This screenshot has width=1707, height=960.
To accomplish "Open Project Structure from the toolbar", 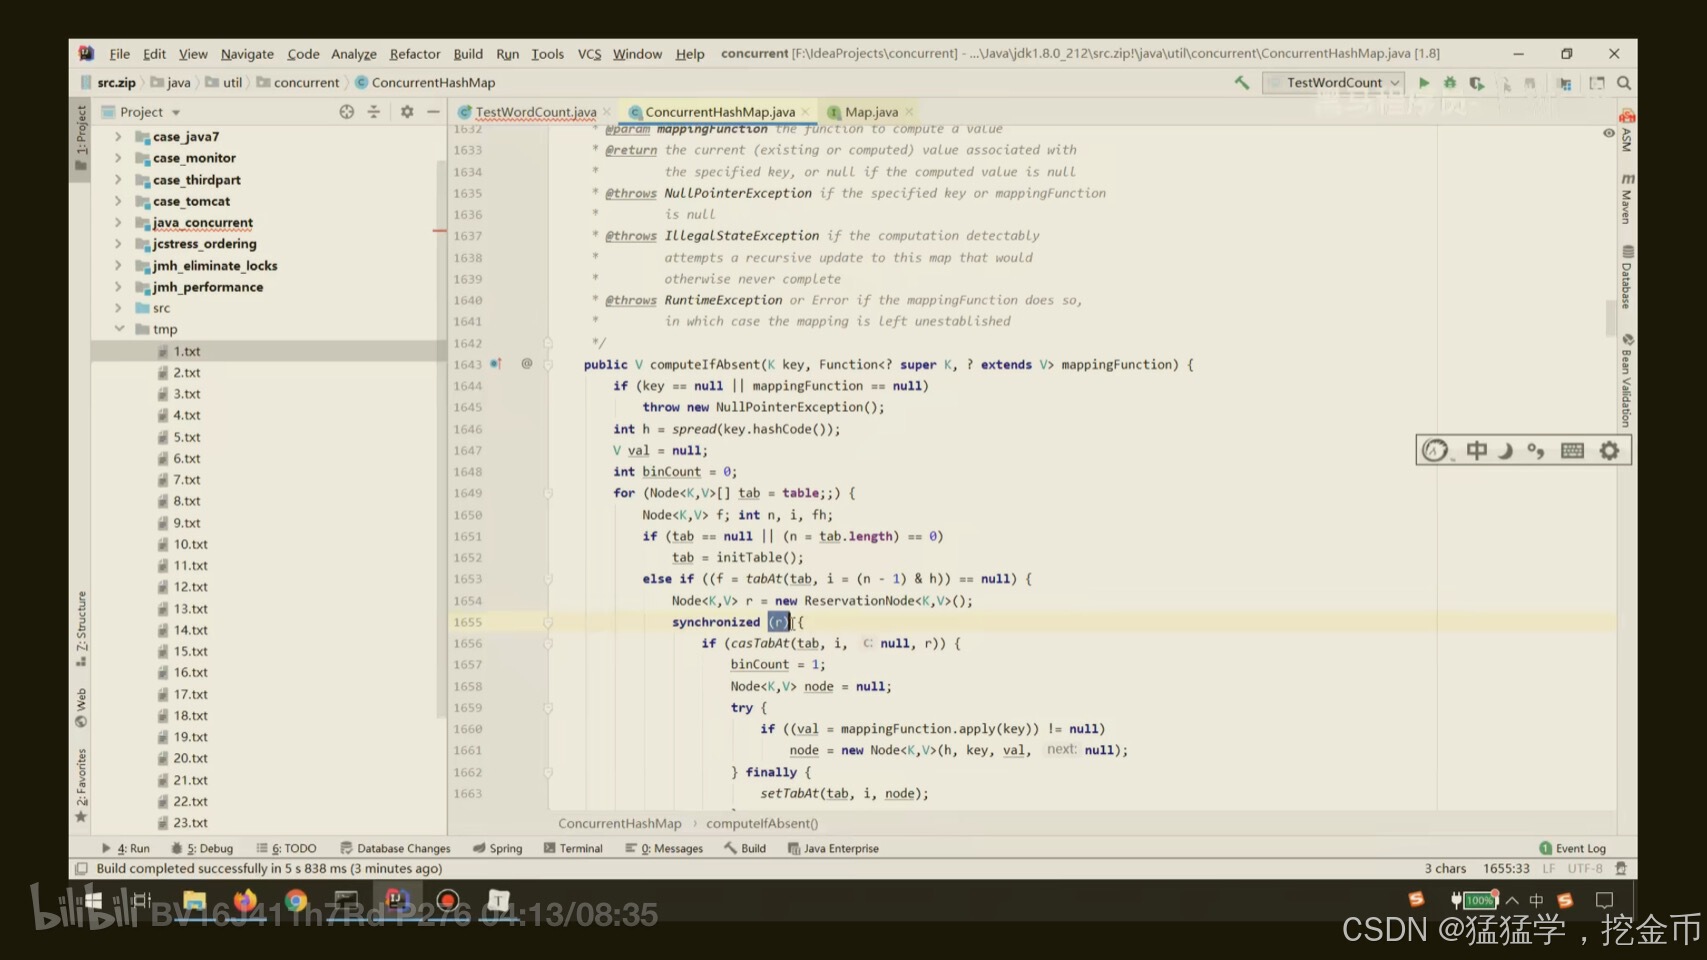I will 1565,83.
